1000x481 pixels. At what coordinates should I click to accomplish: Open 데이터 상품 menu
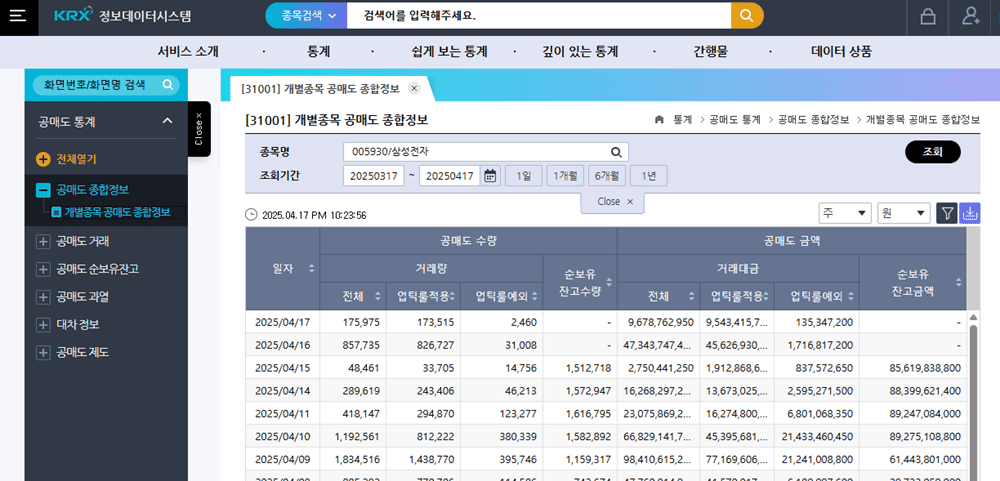[841, 52]
